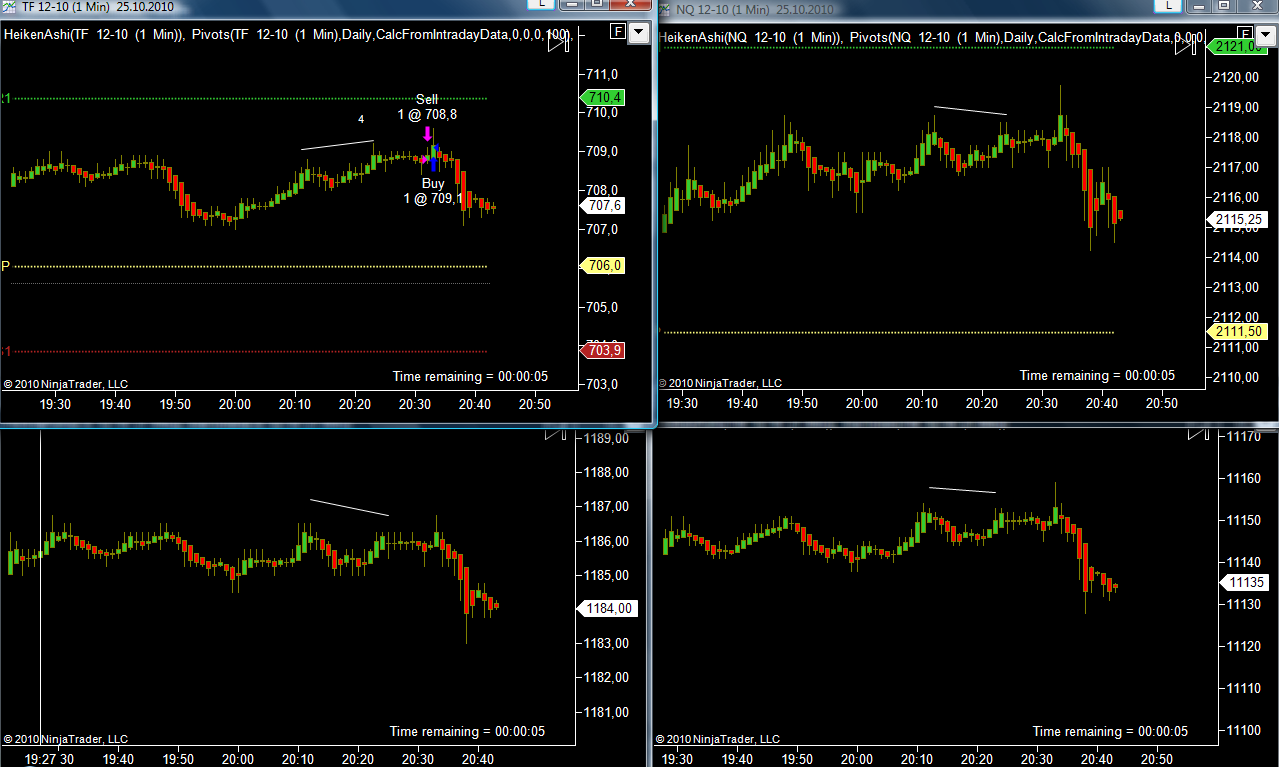This screenshot has width=1279, height=767.
Task: Click the scroll arrow icon in 1184,00 chart
Action: click(x=555, y=433)
